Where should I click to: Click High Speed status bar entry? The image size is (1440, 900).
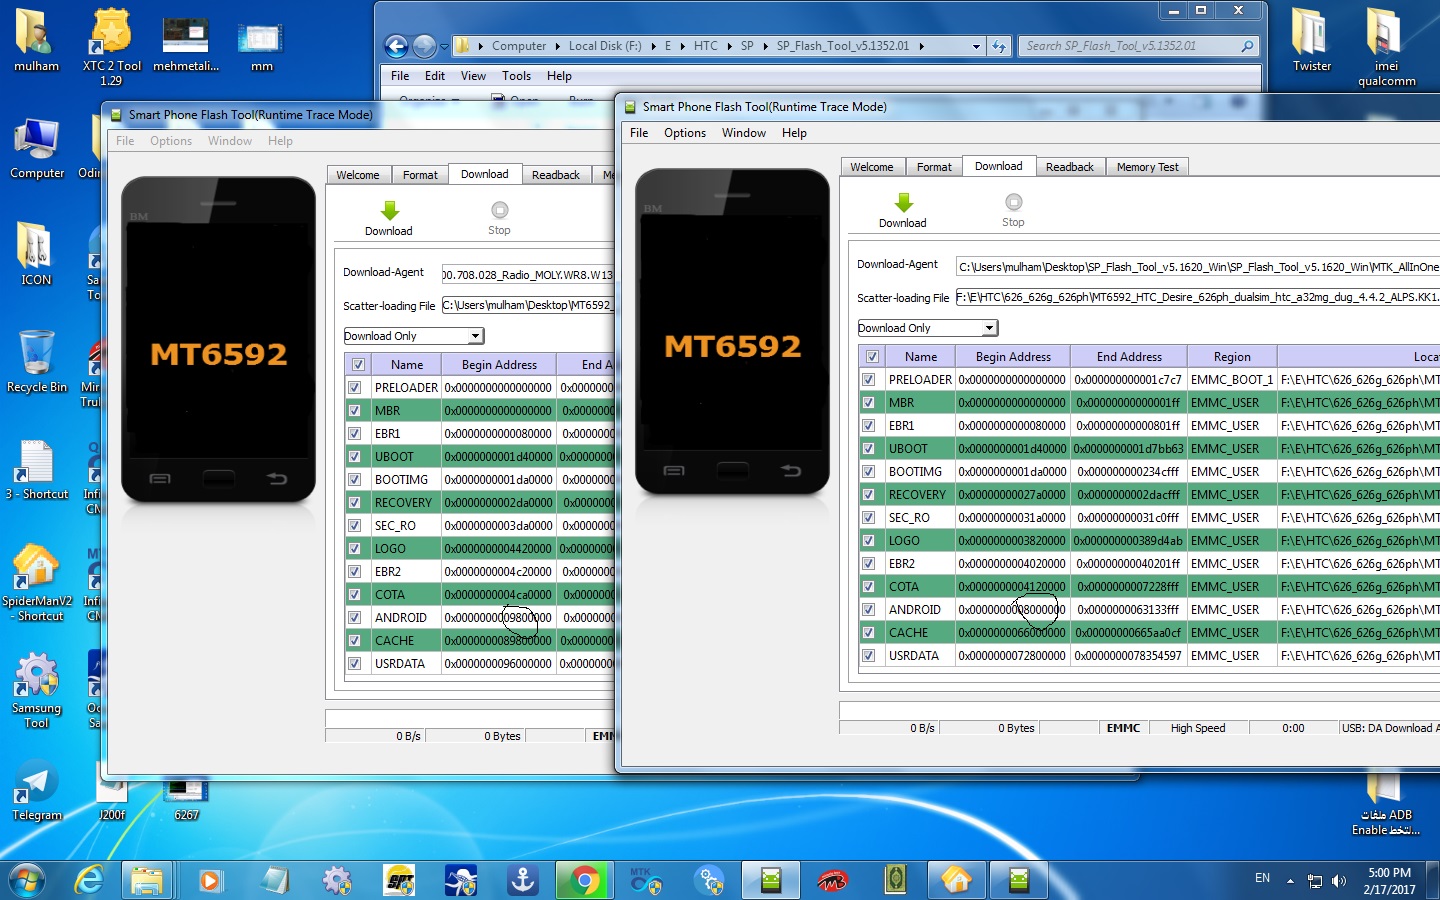(x=1197, y=728)
